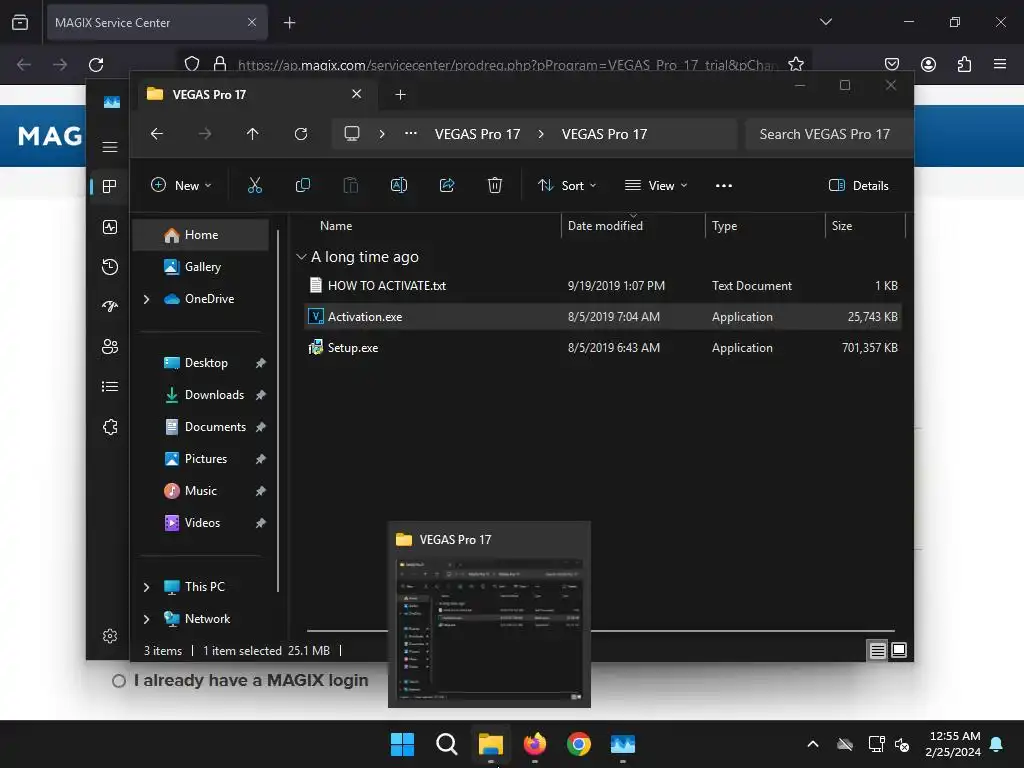Open the See more three-dots menu in the Explorer toolbar
Viewport: 1024px width, 768px height.
(x=724, y=185)
